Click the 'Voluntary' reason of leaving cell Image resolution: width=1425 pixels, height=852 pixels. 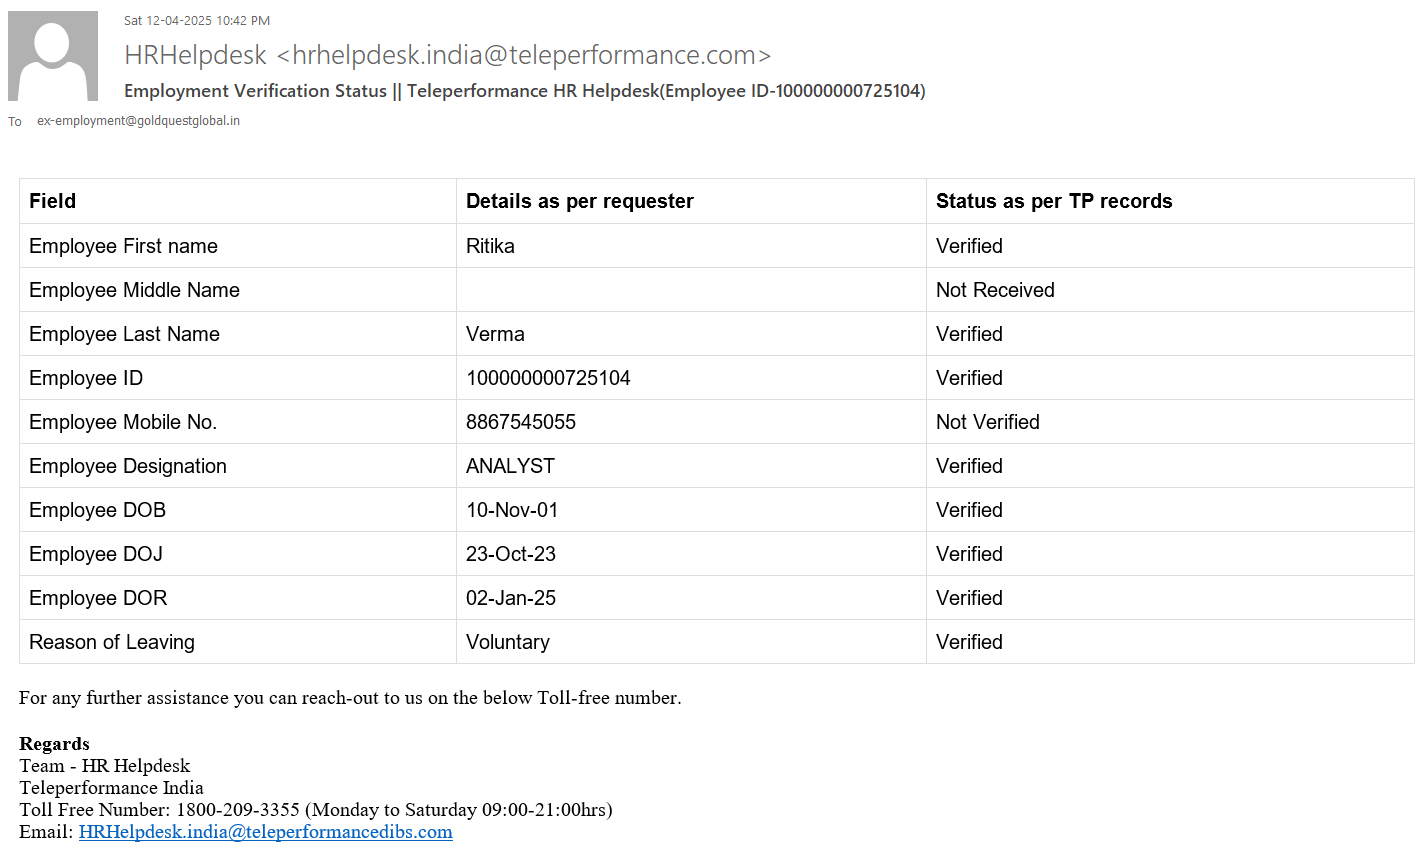point(507,642)
